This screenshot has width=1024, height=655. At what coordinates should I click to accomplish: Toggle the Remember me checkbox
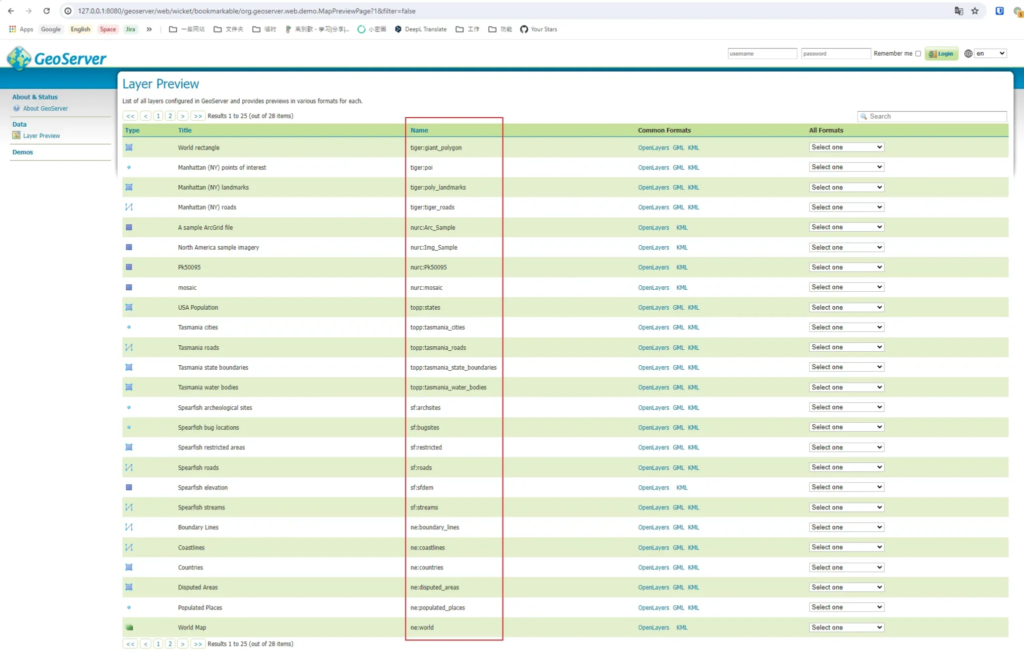point(918,54)
